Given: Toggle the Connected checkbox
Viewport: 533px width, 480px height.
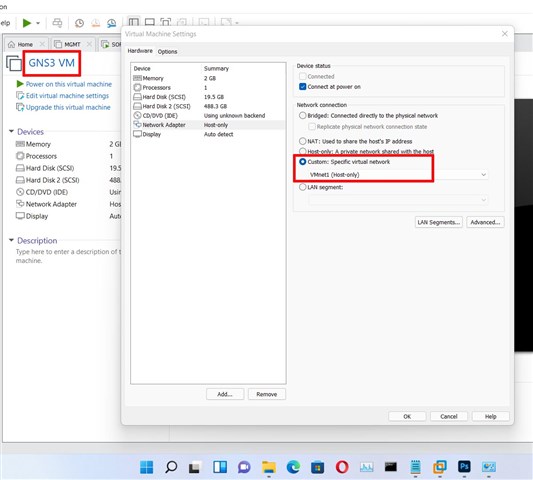Looking at the screenshot, I should (303, 76).
